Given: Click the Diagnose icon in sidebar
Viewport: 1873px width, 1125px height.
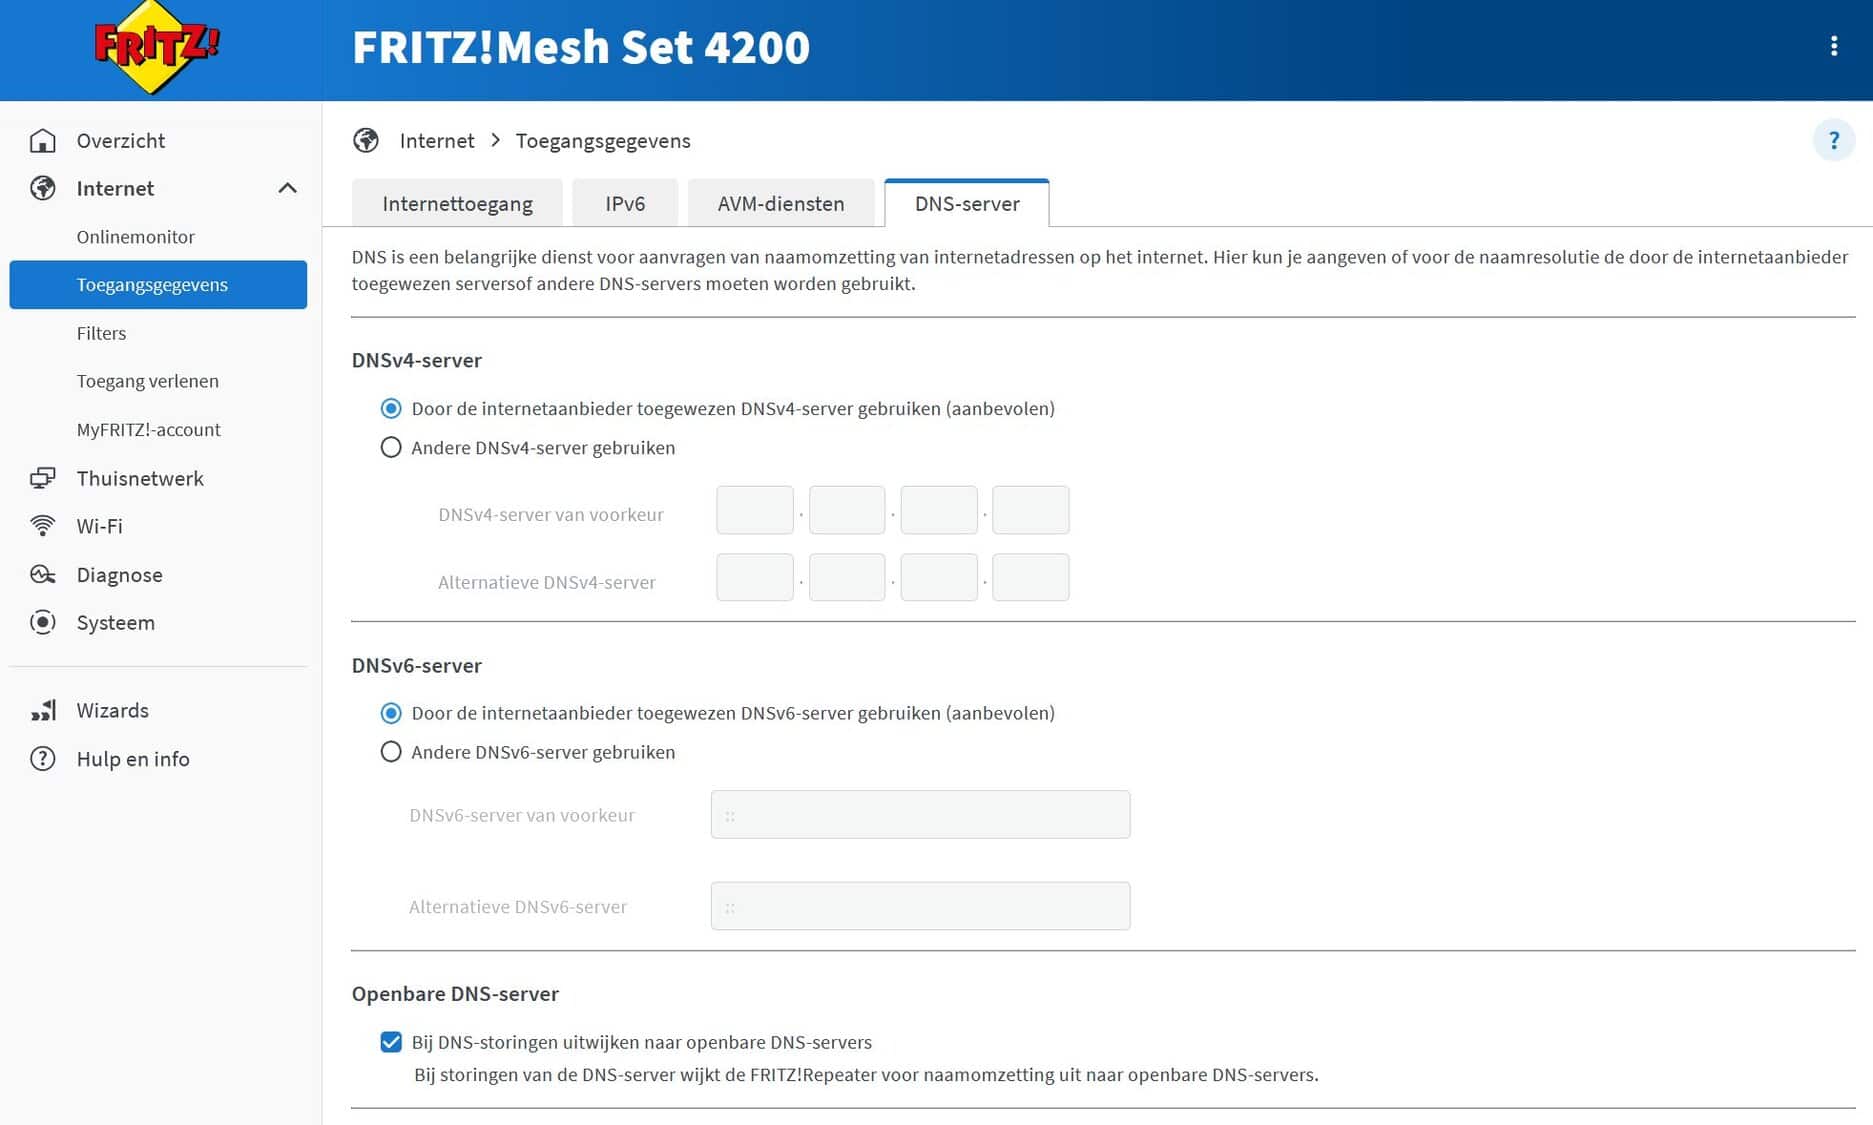Looking at the screenshot, I should [42, 575].
